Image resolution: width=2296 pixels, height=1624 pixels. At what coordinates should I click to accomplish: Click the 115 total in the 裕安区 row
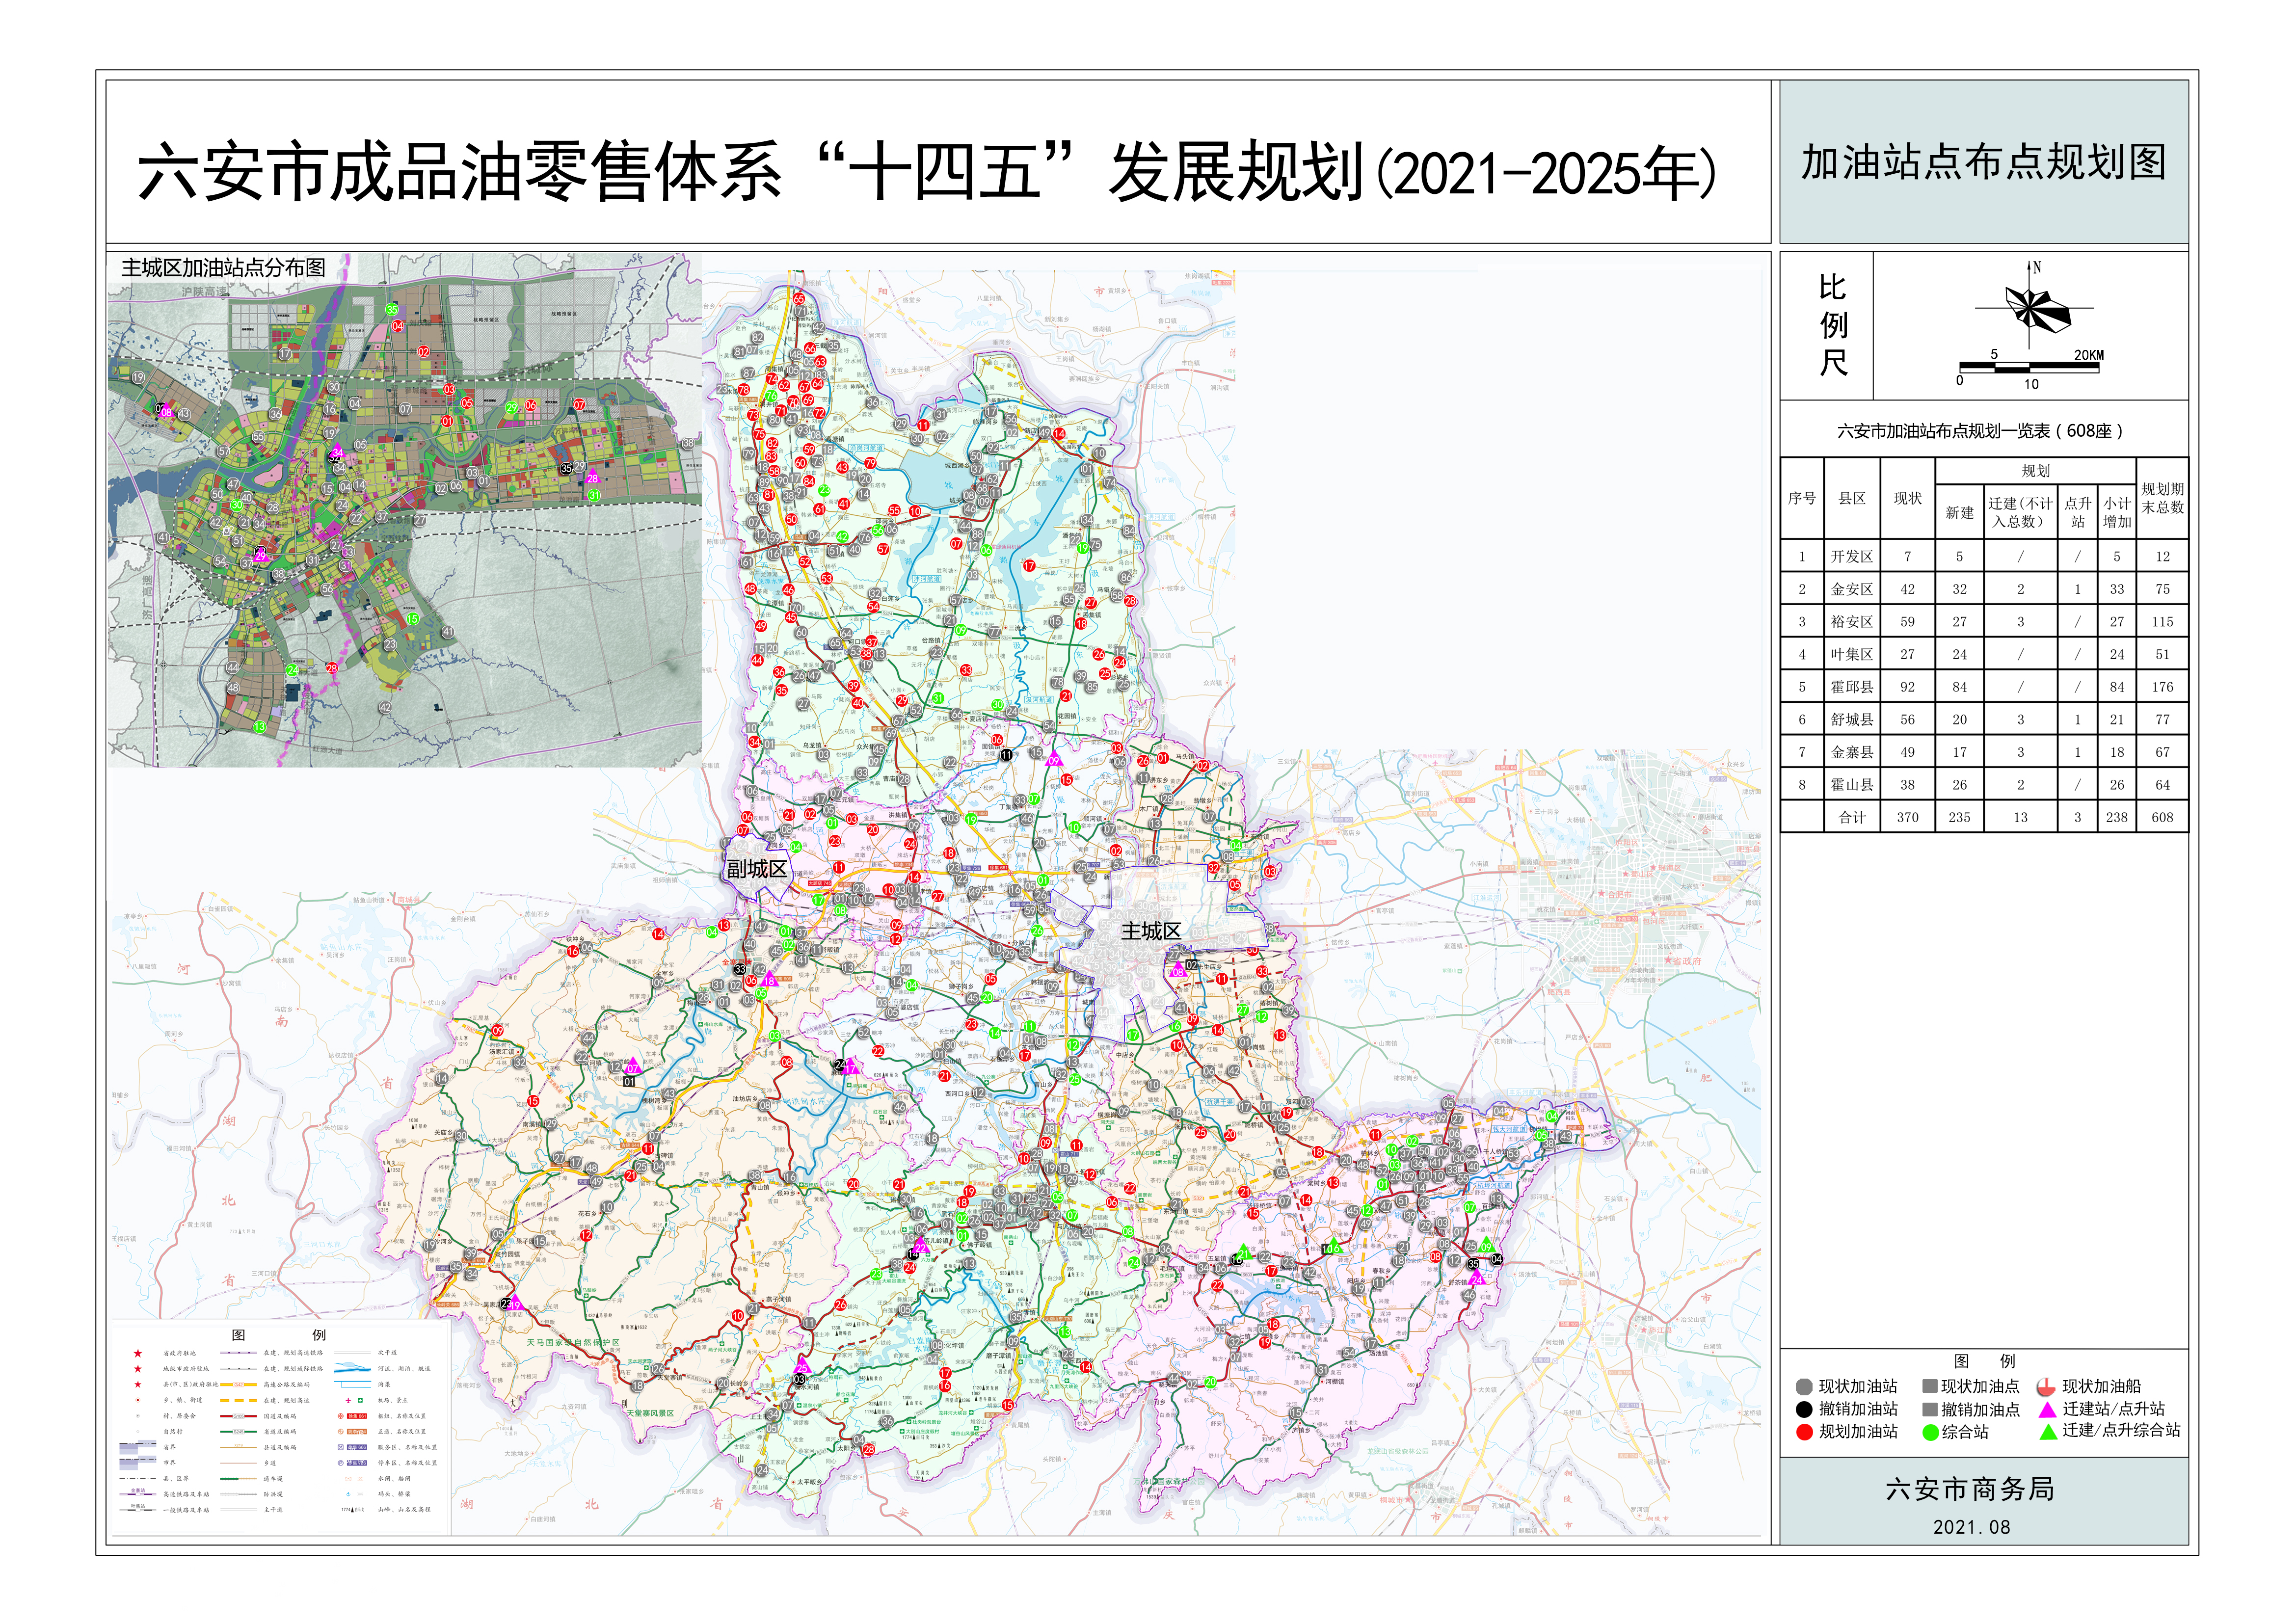coord(2162,622)
